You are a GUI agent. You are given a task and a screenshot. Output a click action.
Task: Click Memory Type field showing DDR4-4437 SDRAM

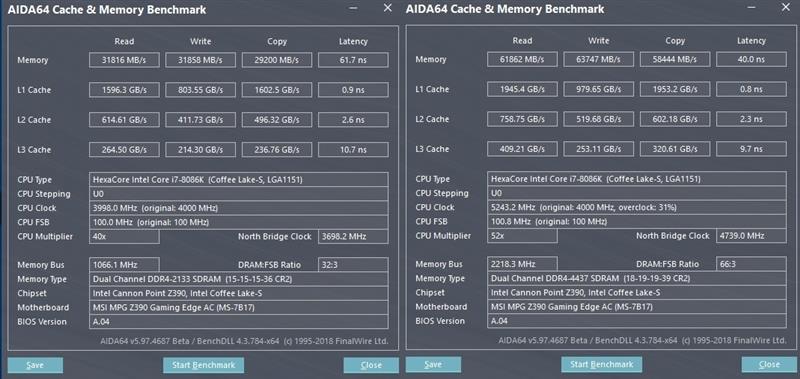click(637, 279)
